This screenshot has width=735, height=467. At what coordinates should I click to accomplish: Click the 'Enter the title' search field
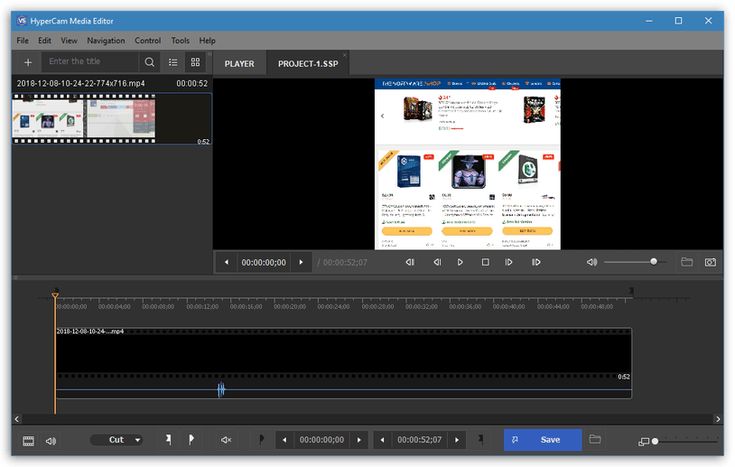(91, 61)
